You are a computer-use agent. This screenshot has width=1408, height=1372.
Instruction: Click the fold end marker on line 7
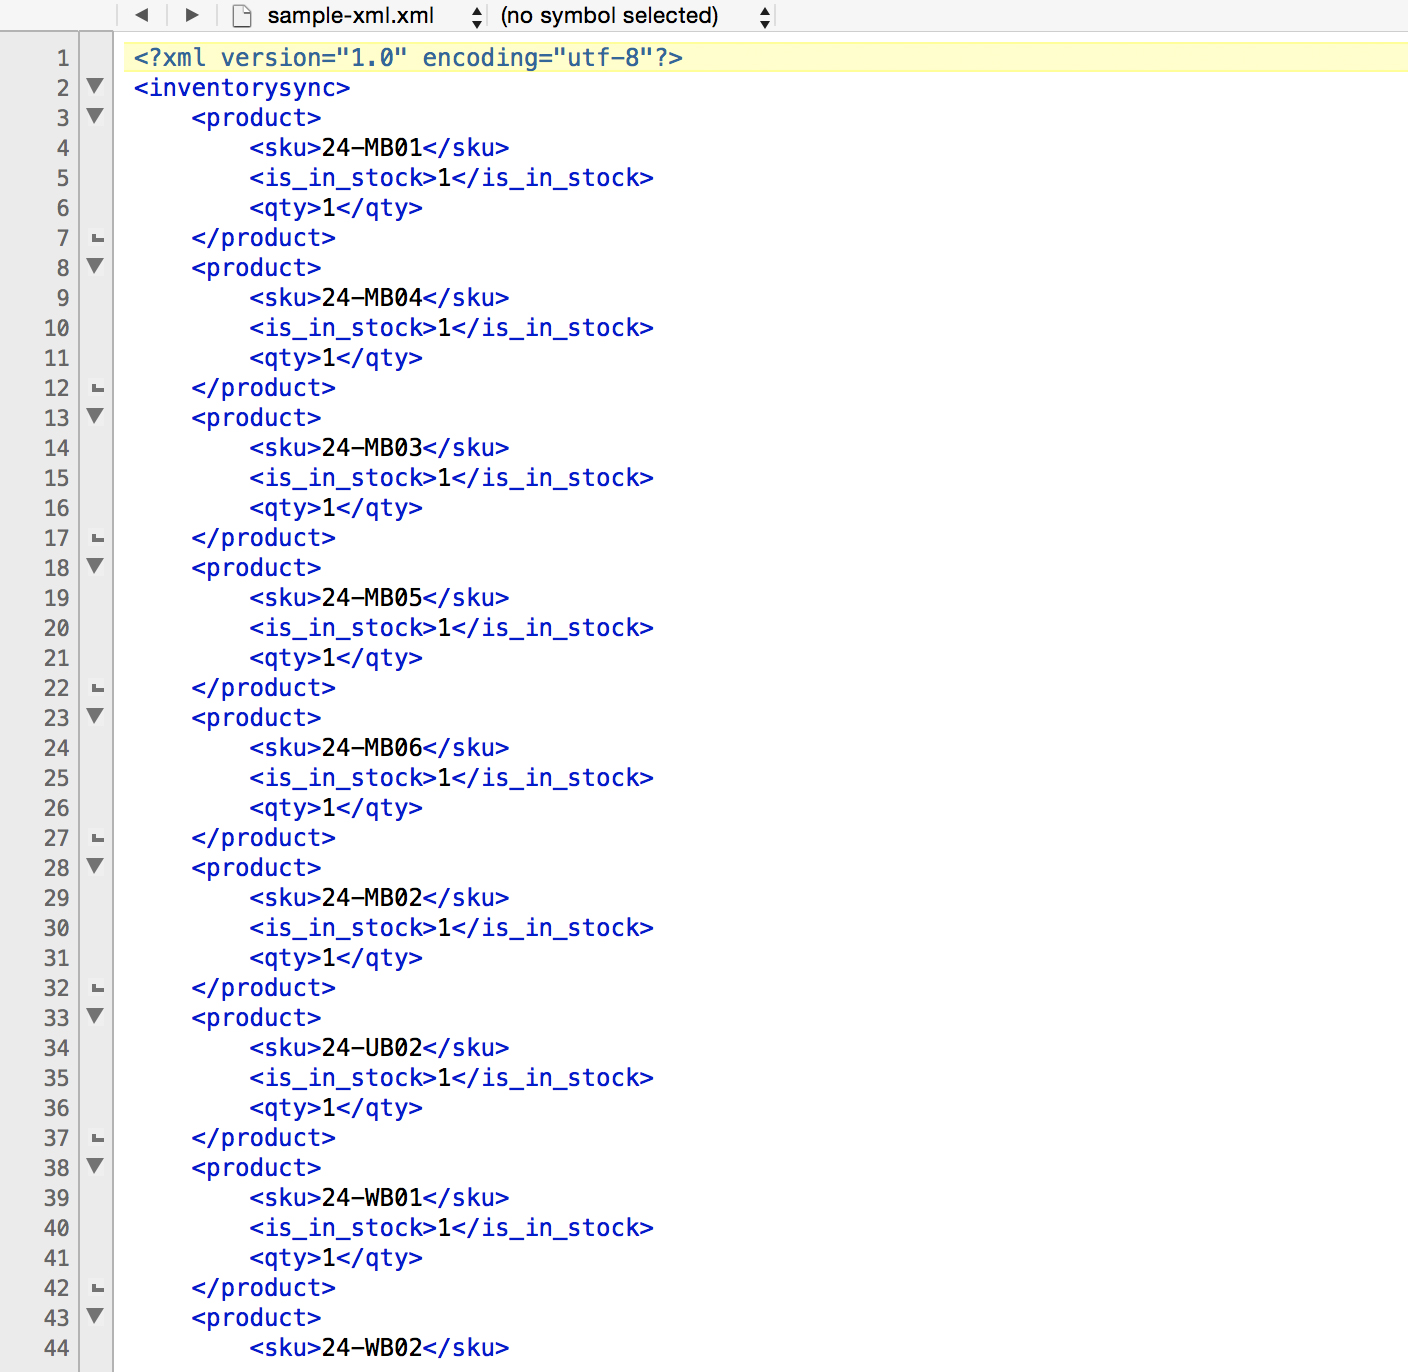[96, 238]
